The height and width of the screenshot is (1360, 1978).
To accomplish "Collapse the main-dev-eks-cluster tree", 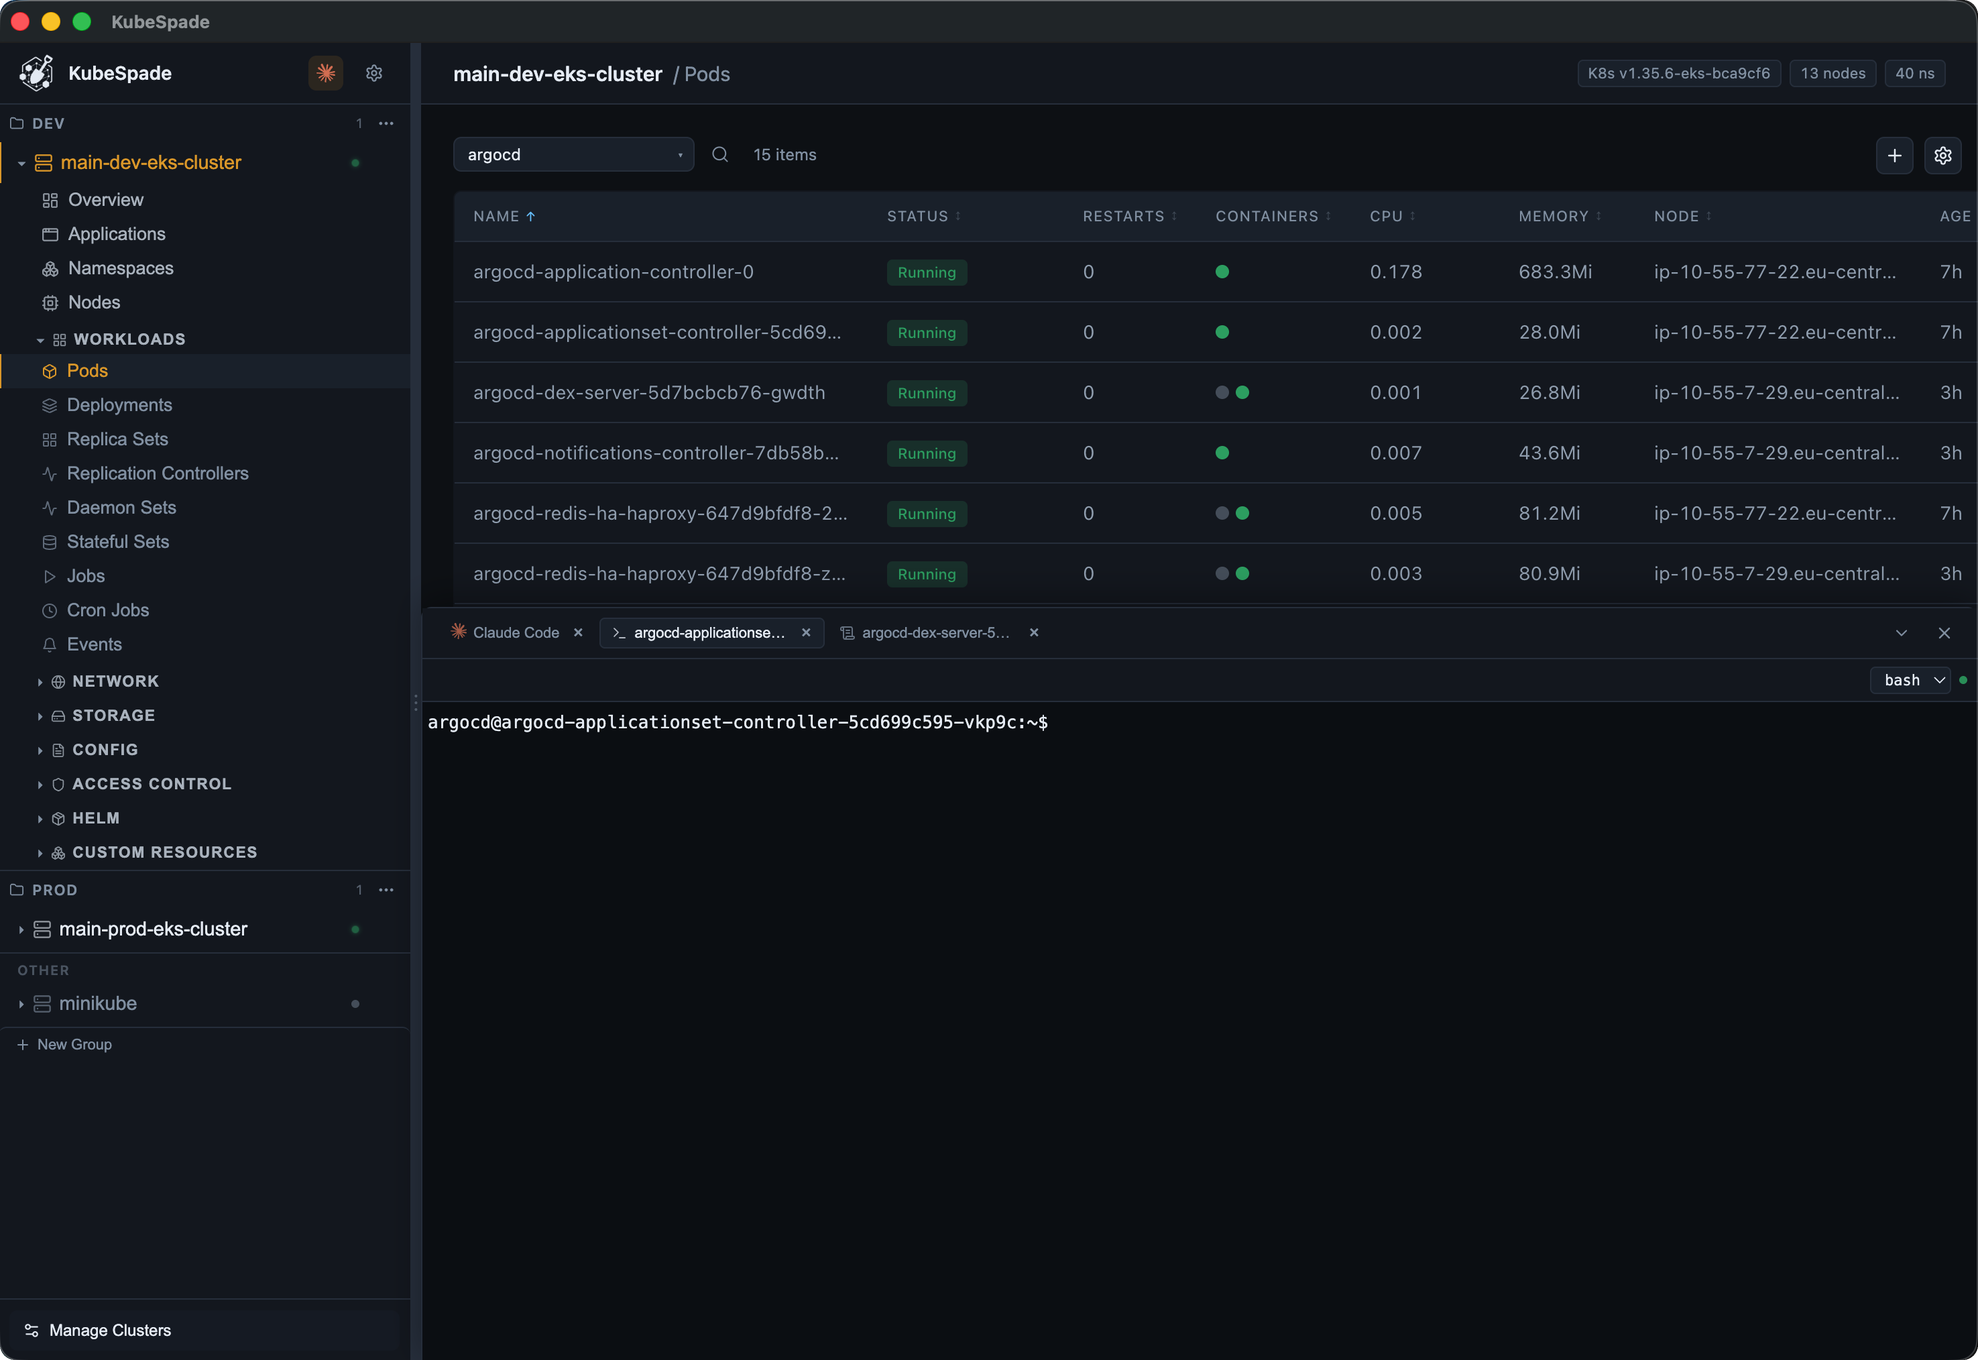I will tap(21, 163).
